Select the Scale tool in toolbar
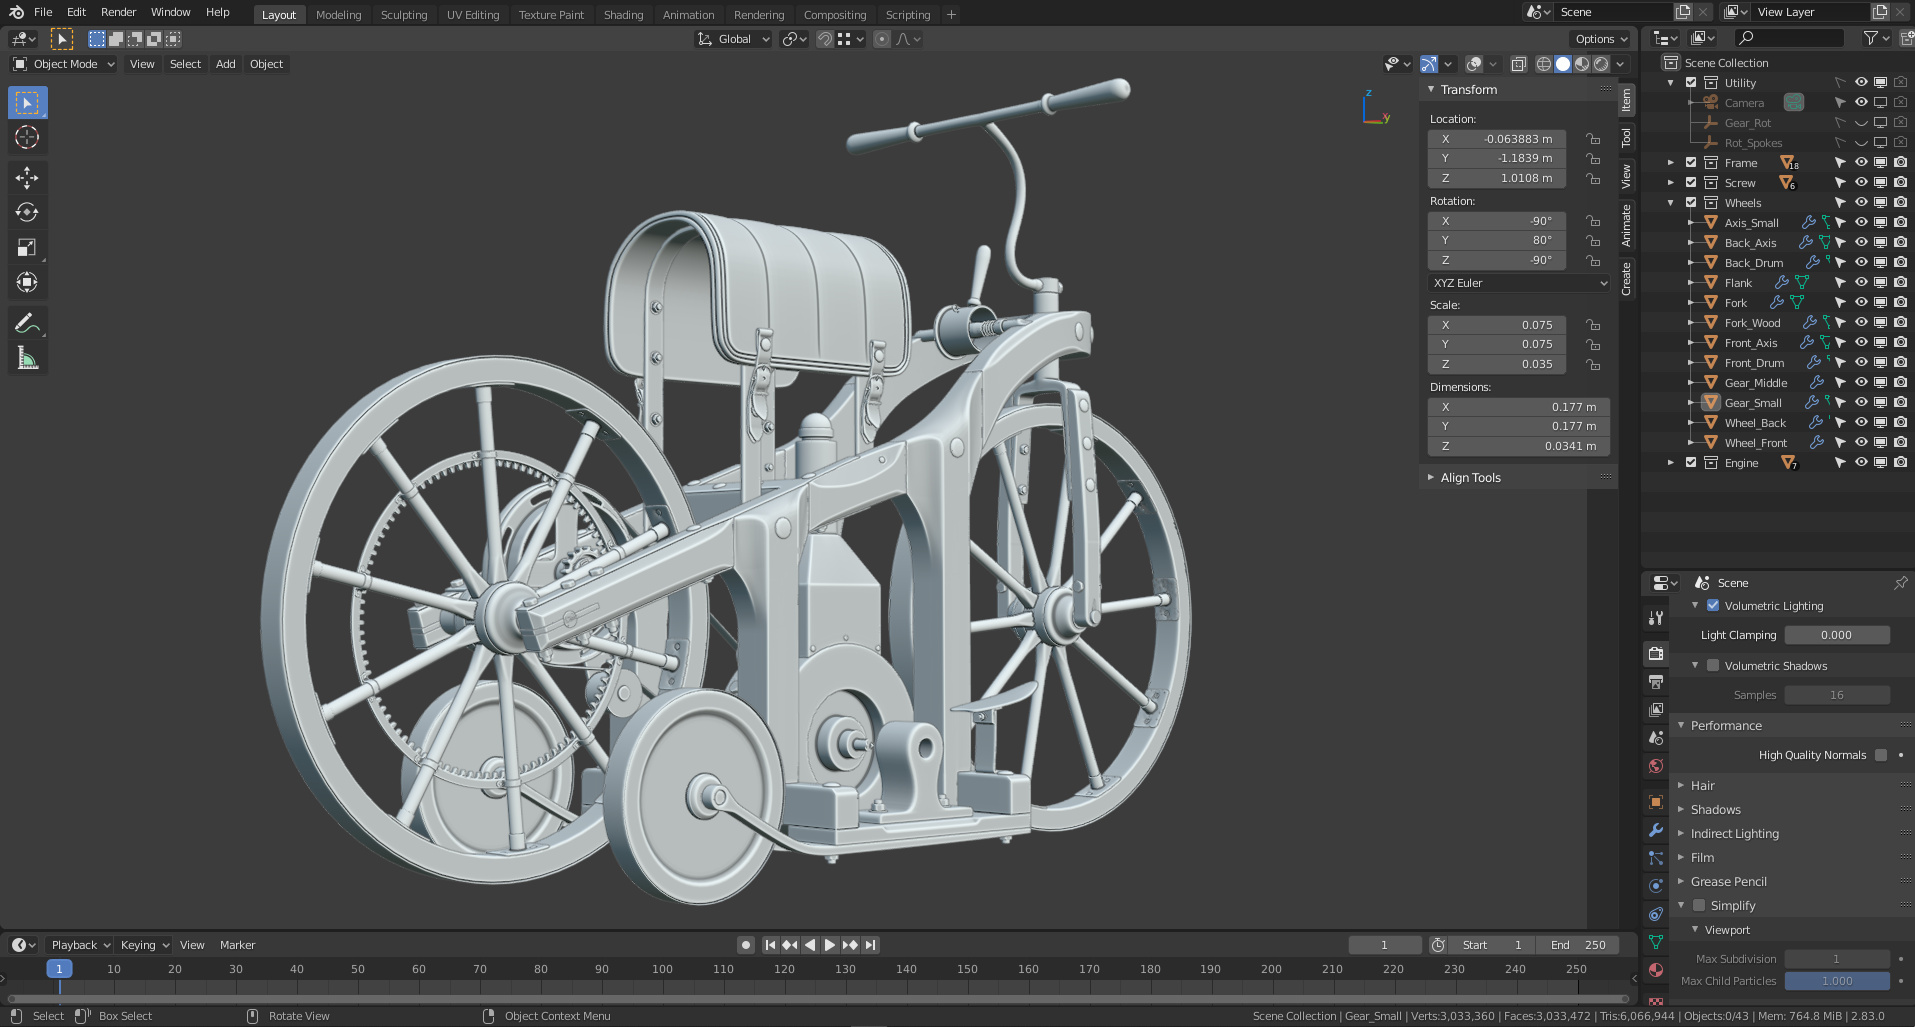 [27, 248]
